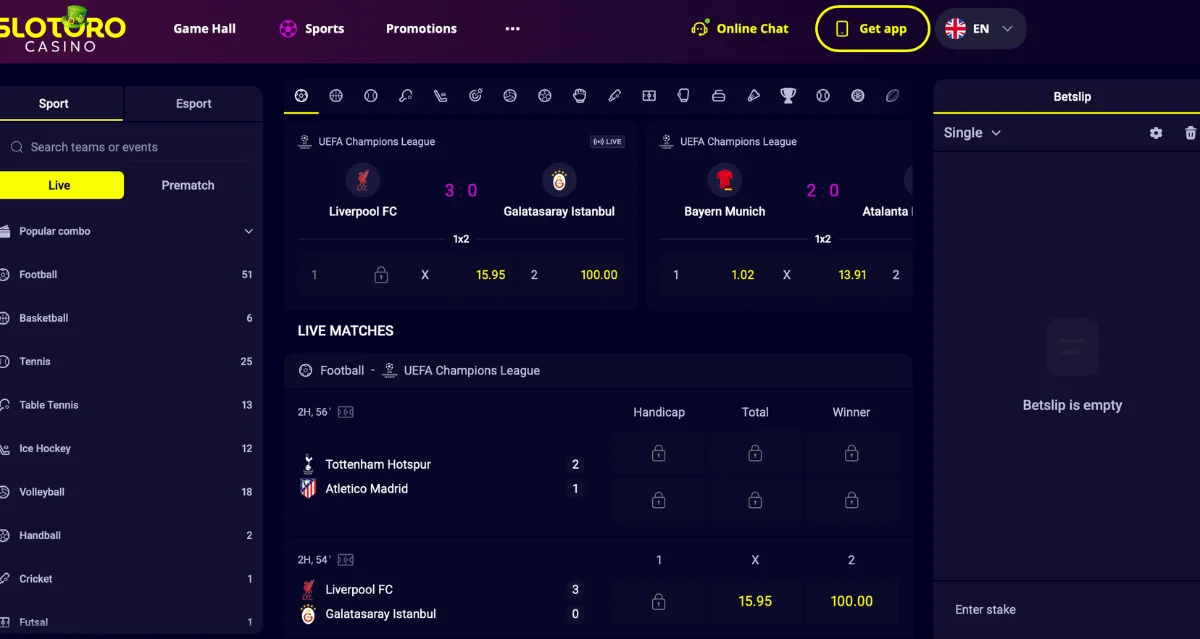The width and height of the screenshot is (1200, 639).
Task: Click the locked Winner cell for Atletico Madrid
Action: 852,499
